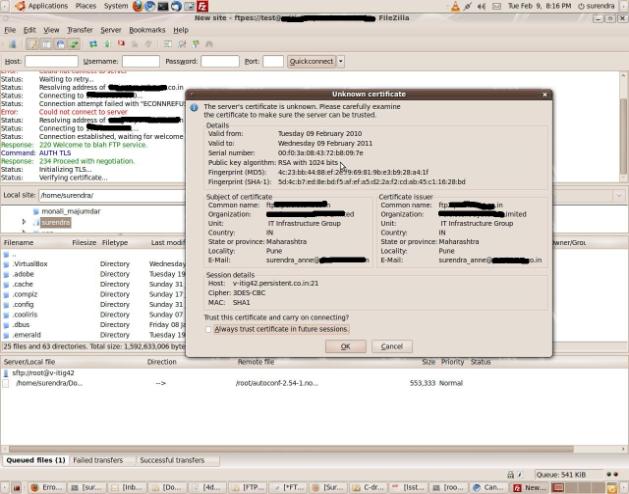Click the cancel current operation icon
Viewport: 629px width, 494px height.
(121, 43)
